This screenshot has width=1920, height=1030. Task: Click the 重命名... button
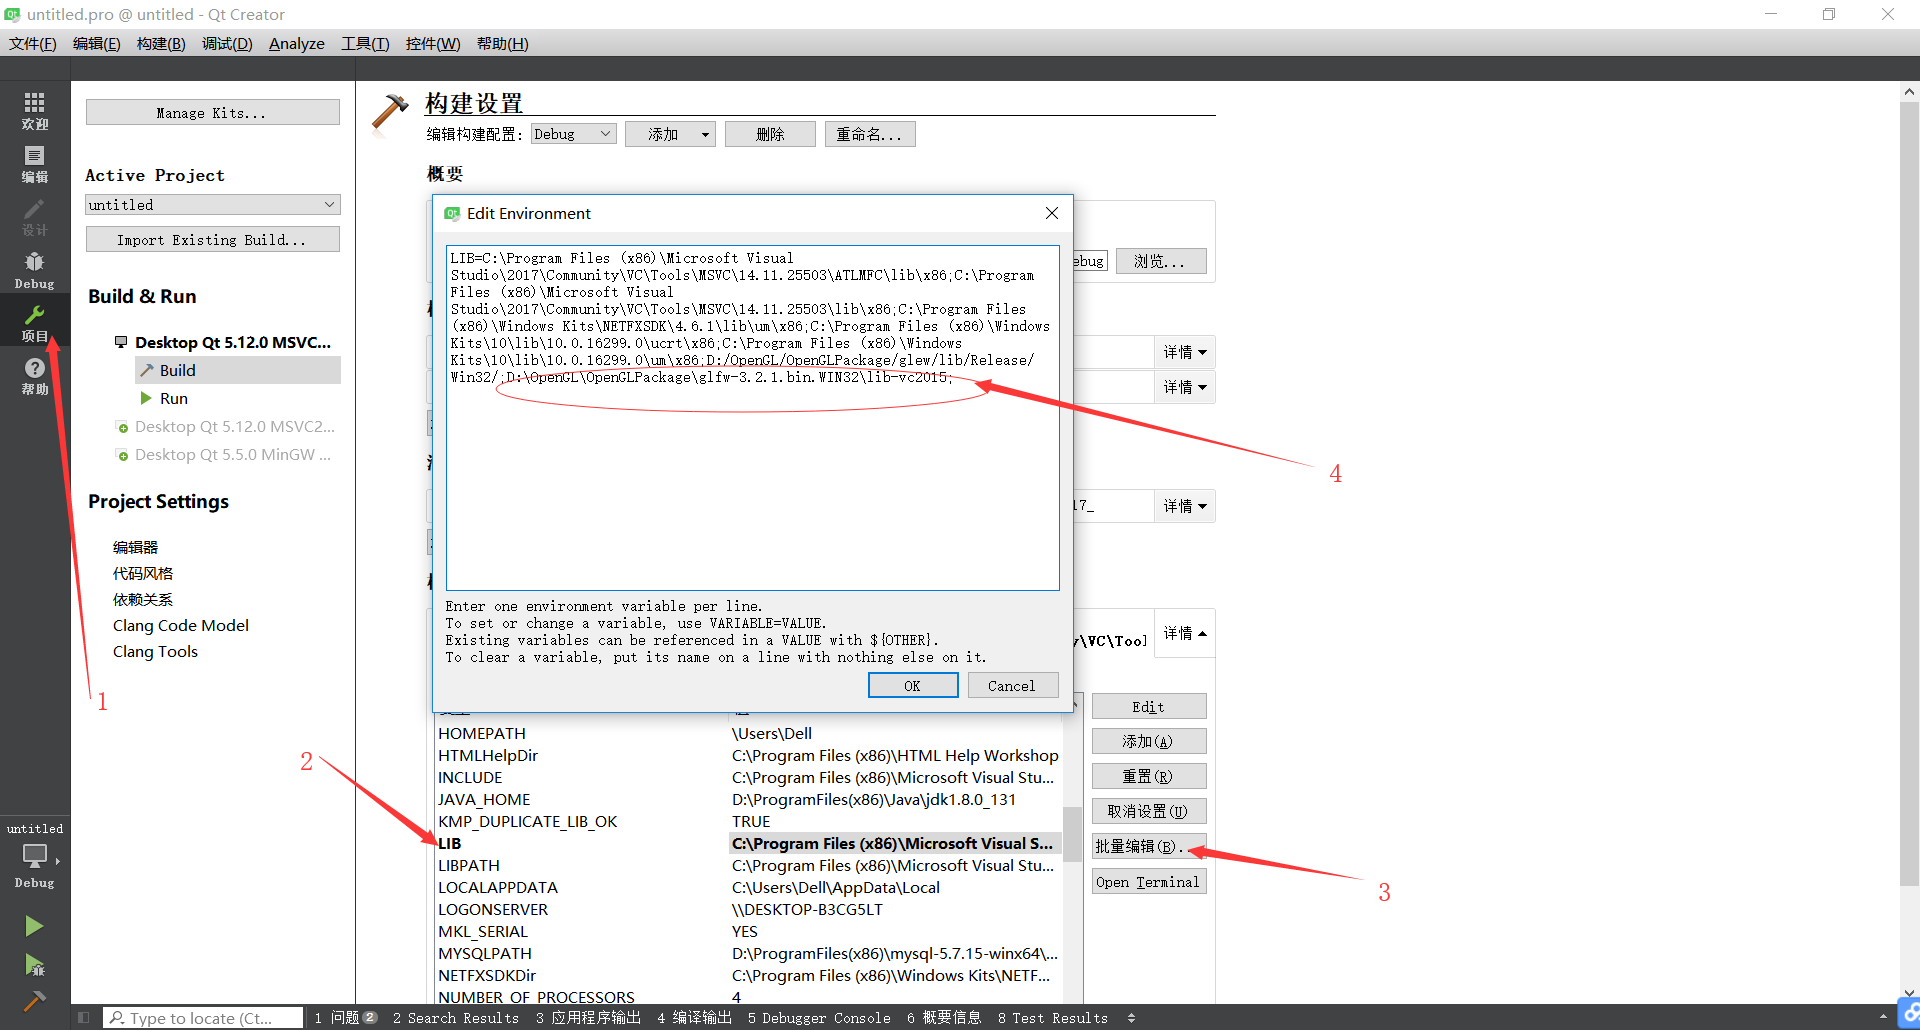[870, 134]
